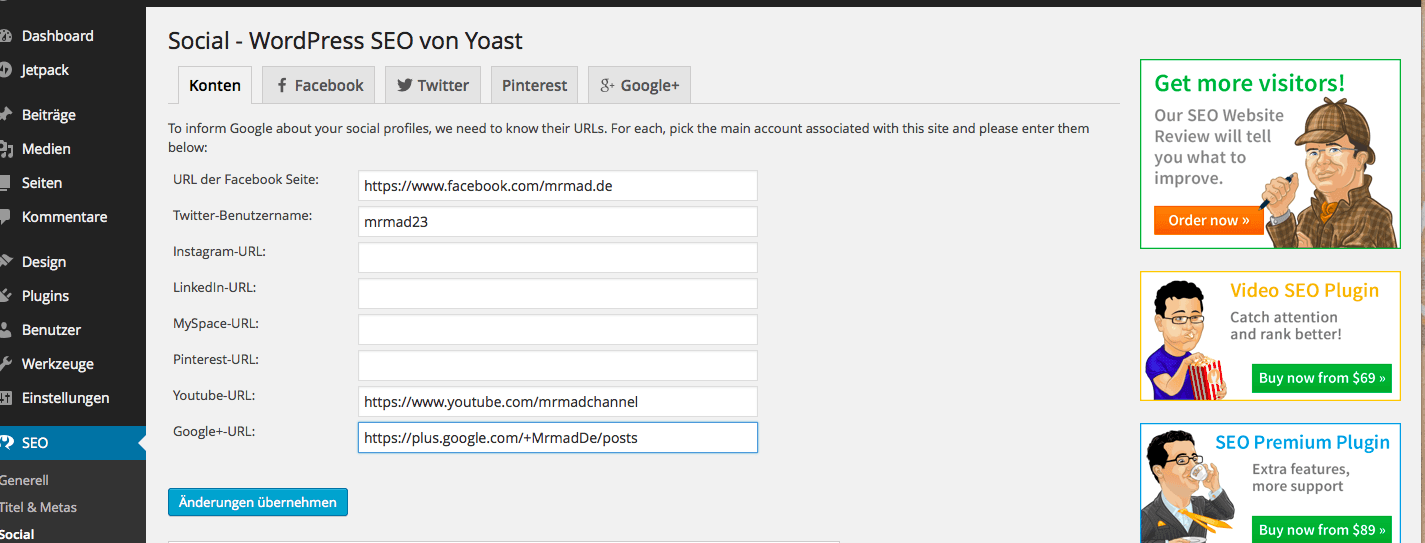
Task: Go to Seiten menu
Action: pyautogui.click(x=42, y=183)
